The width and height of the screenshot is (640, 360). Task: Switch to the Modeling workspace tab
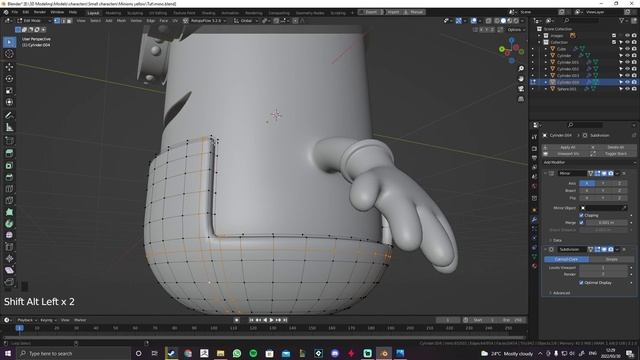point(113,13)
